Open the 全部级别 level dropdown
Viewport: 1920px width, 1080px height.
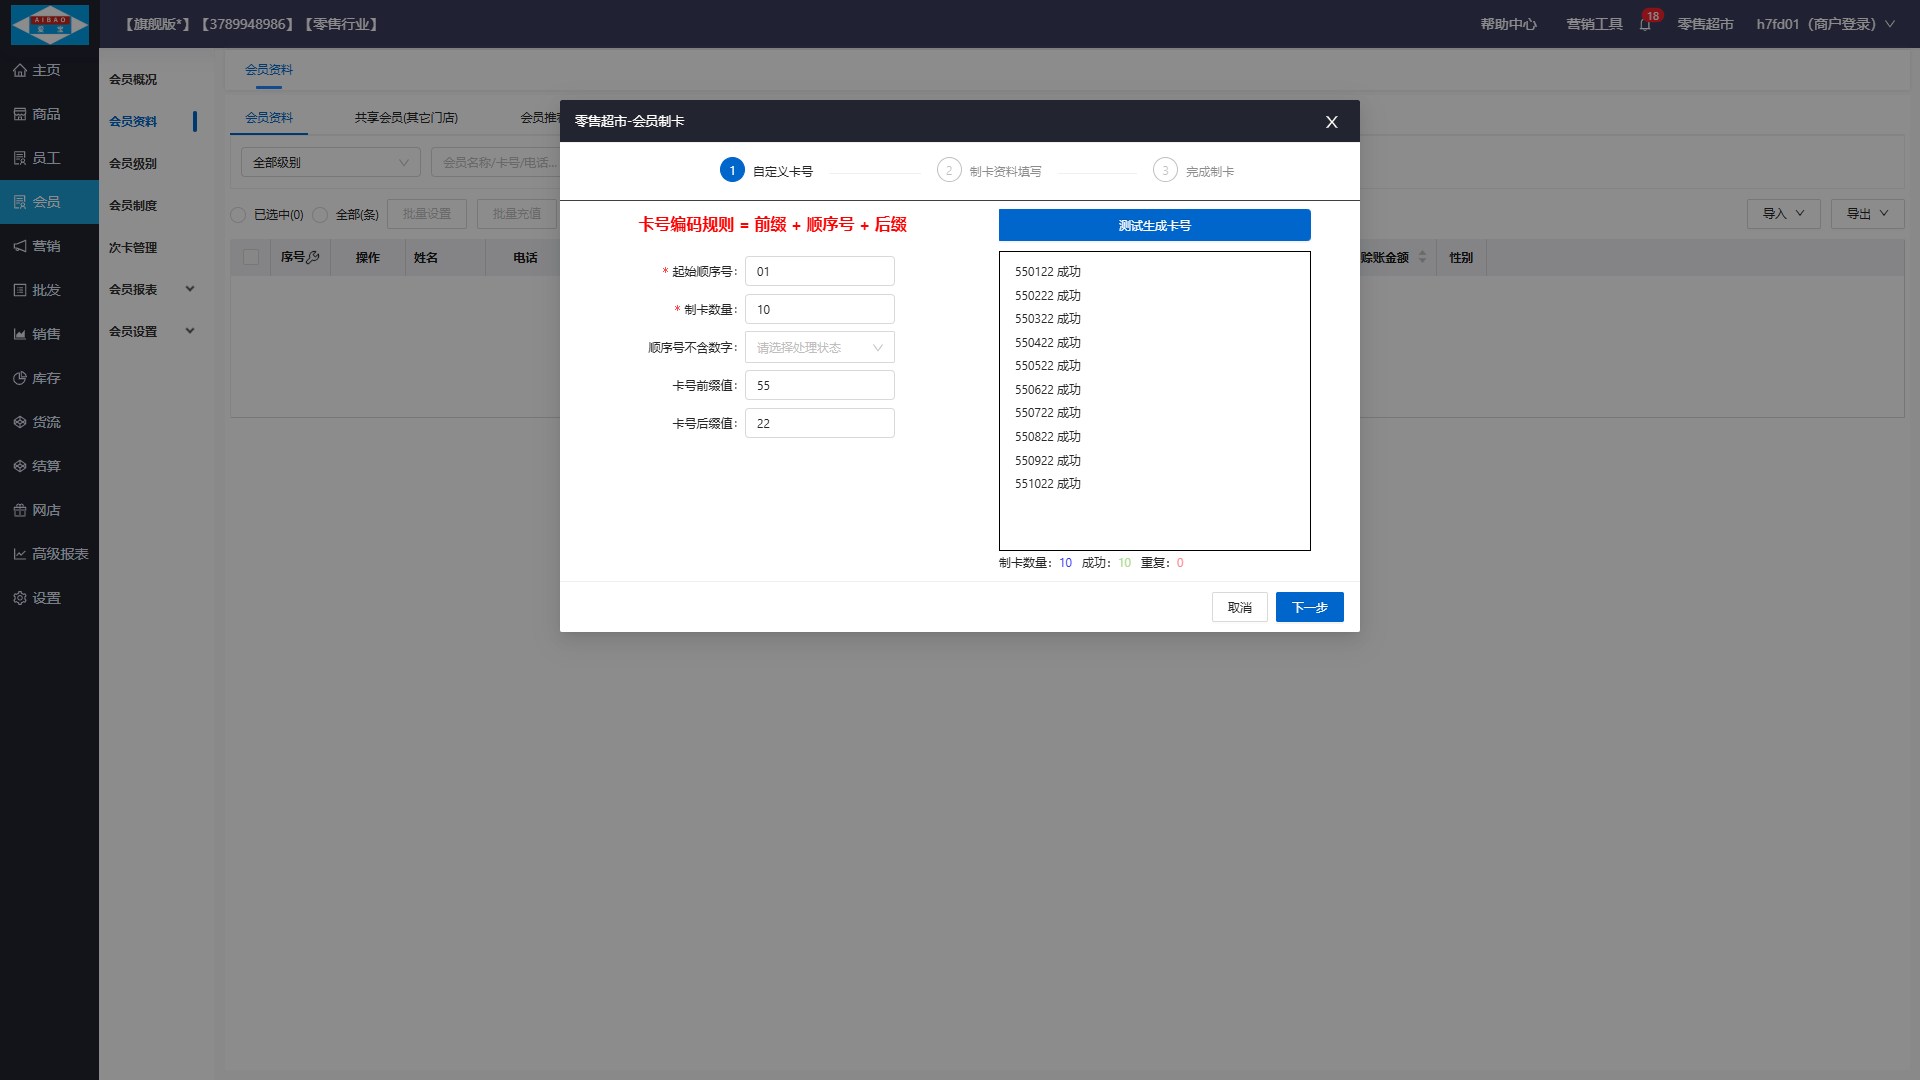coord(330,162)
